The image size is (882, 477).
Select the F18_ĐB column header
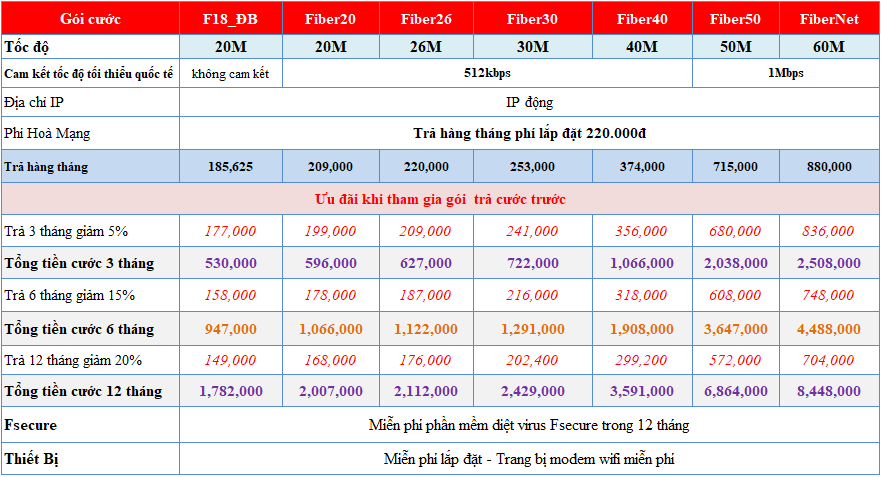pyautogui.click(x=230, y=19)
